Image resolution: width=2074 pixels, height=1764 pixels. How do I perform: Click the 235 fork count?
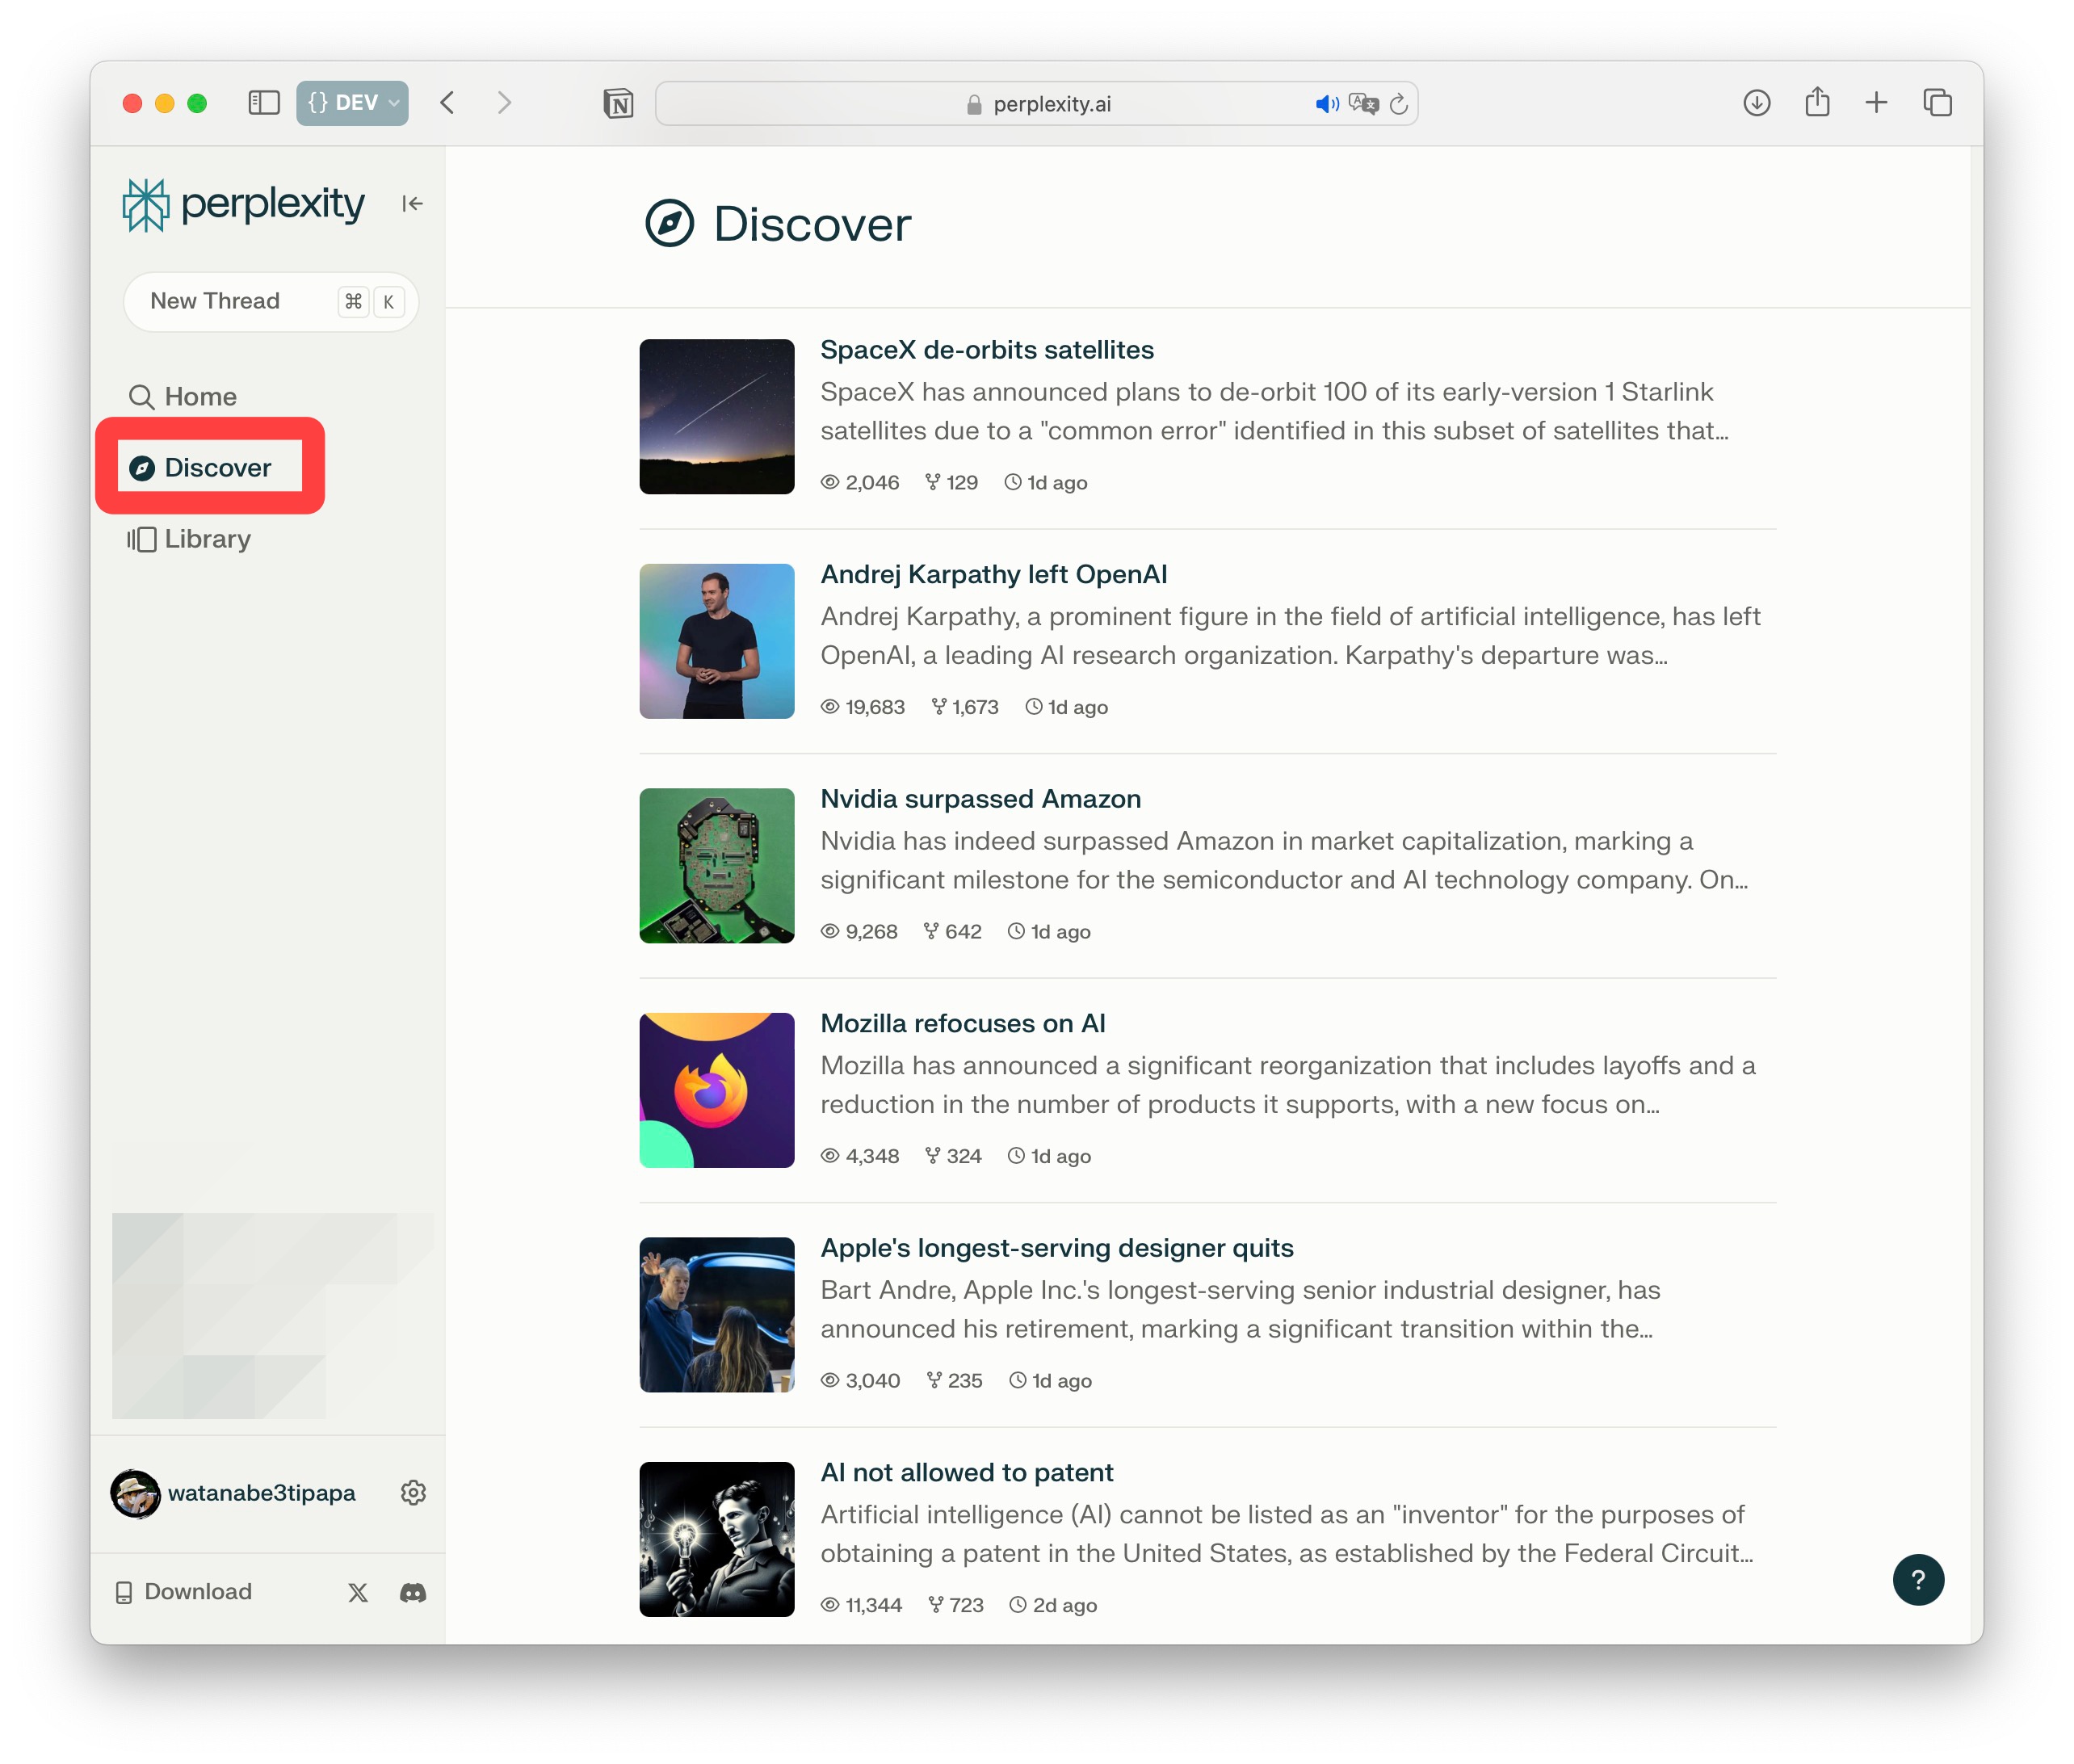tap(954, 1380)
